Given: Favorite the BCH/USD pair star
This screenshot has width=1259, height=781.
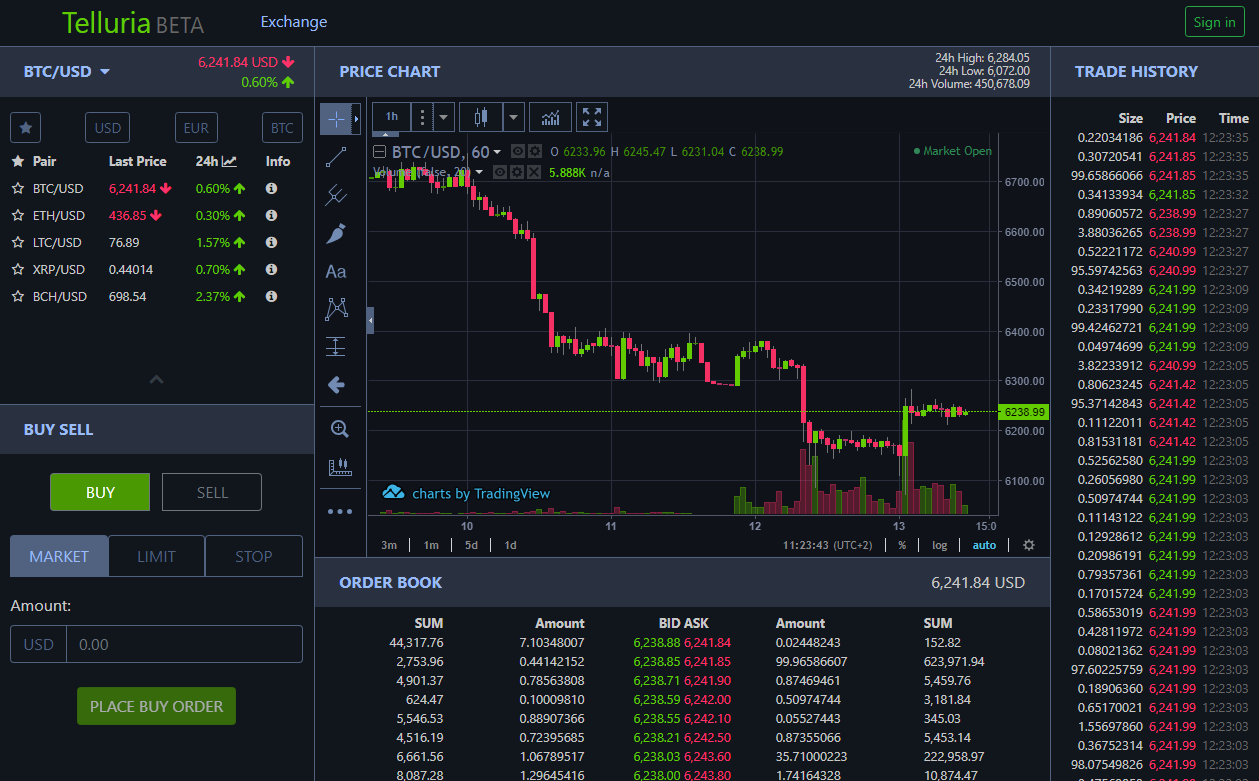Looking at the screenshot, I should [17, 296].
